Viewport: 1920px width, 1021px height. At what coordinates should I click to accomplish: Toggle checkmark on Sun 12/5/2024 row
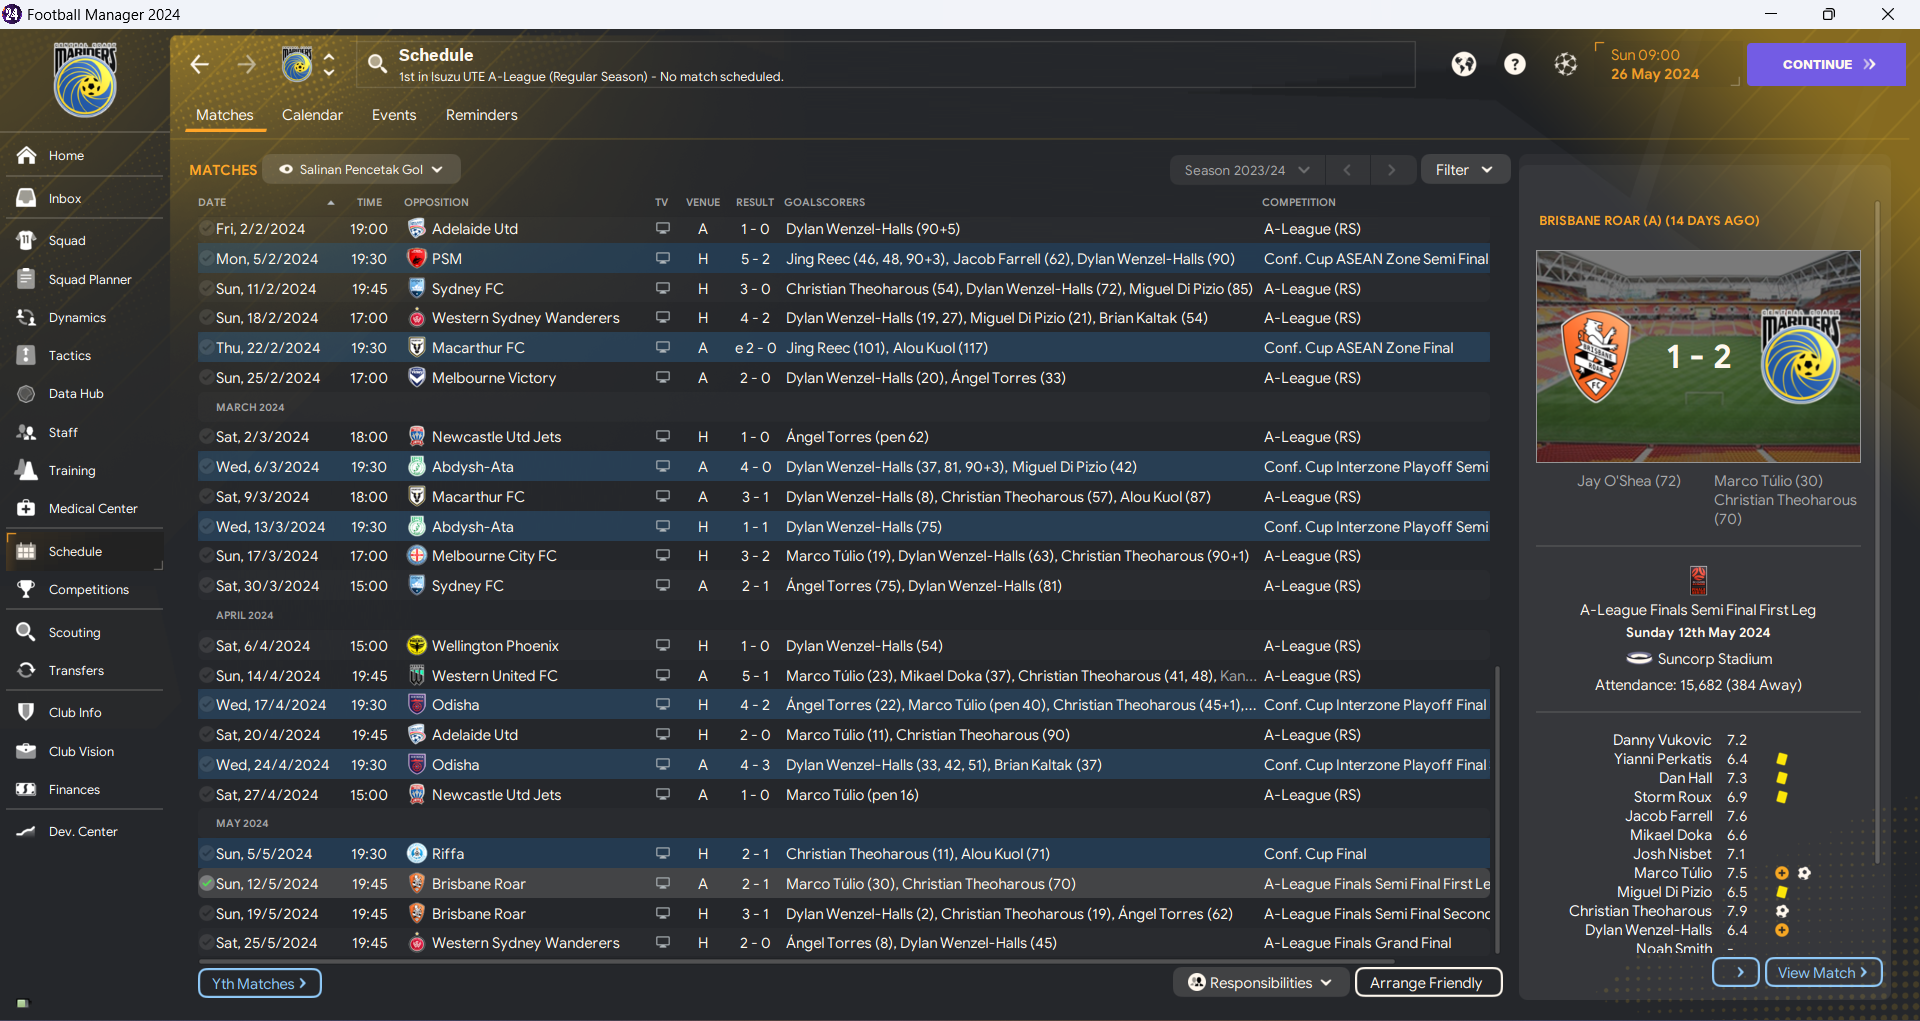(207, 883)
